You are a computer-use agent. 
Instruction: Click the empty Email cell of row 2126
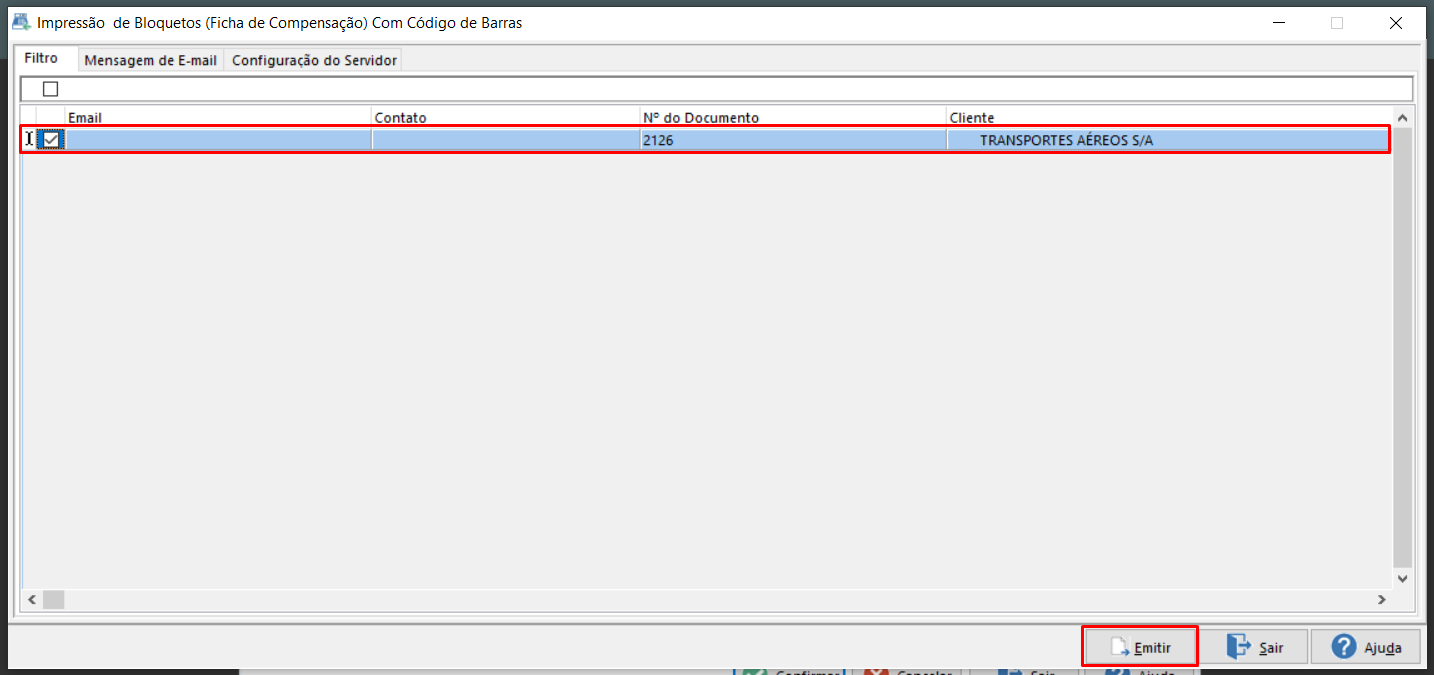(x=218, y=140)
